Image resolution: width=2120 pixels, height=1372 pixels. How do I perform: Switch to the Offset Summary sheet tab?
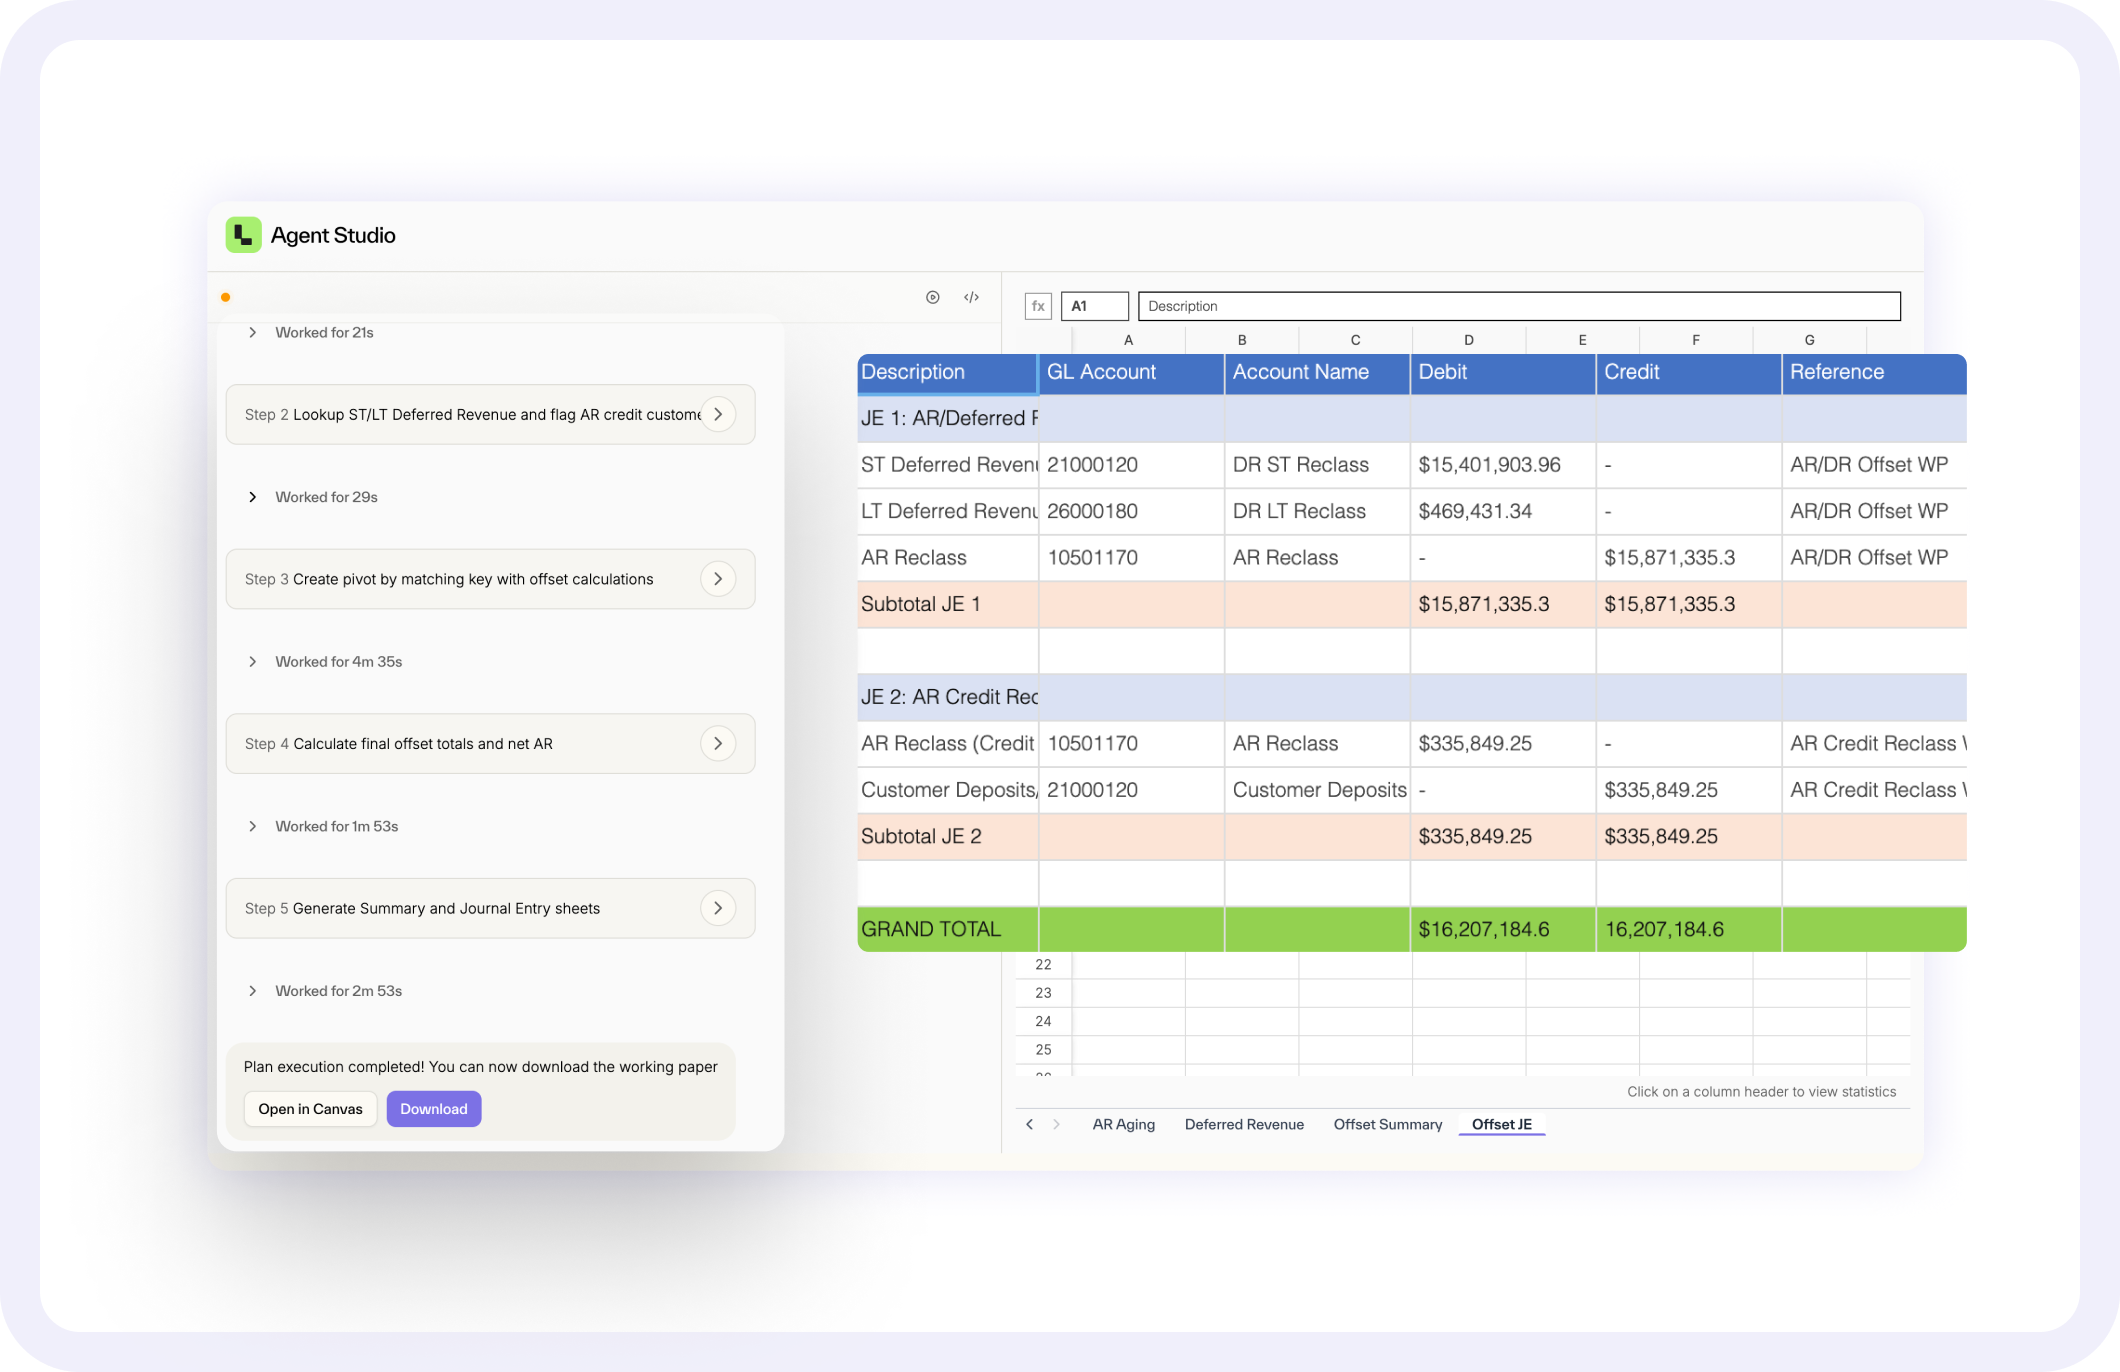click(1387, 1124)
